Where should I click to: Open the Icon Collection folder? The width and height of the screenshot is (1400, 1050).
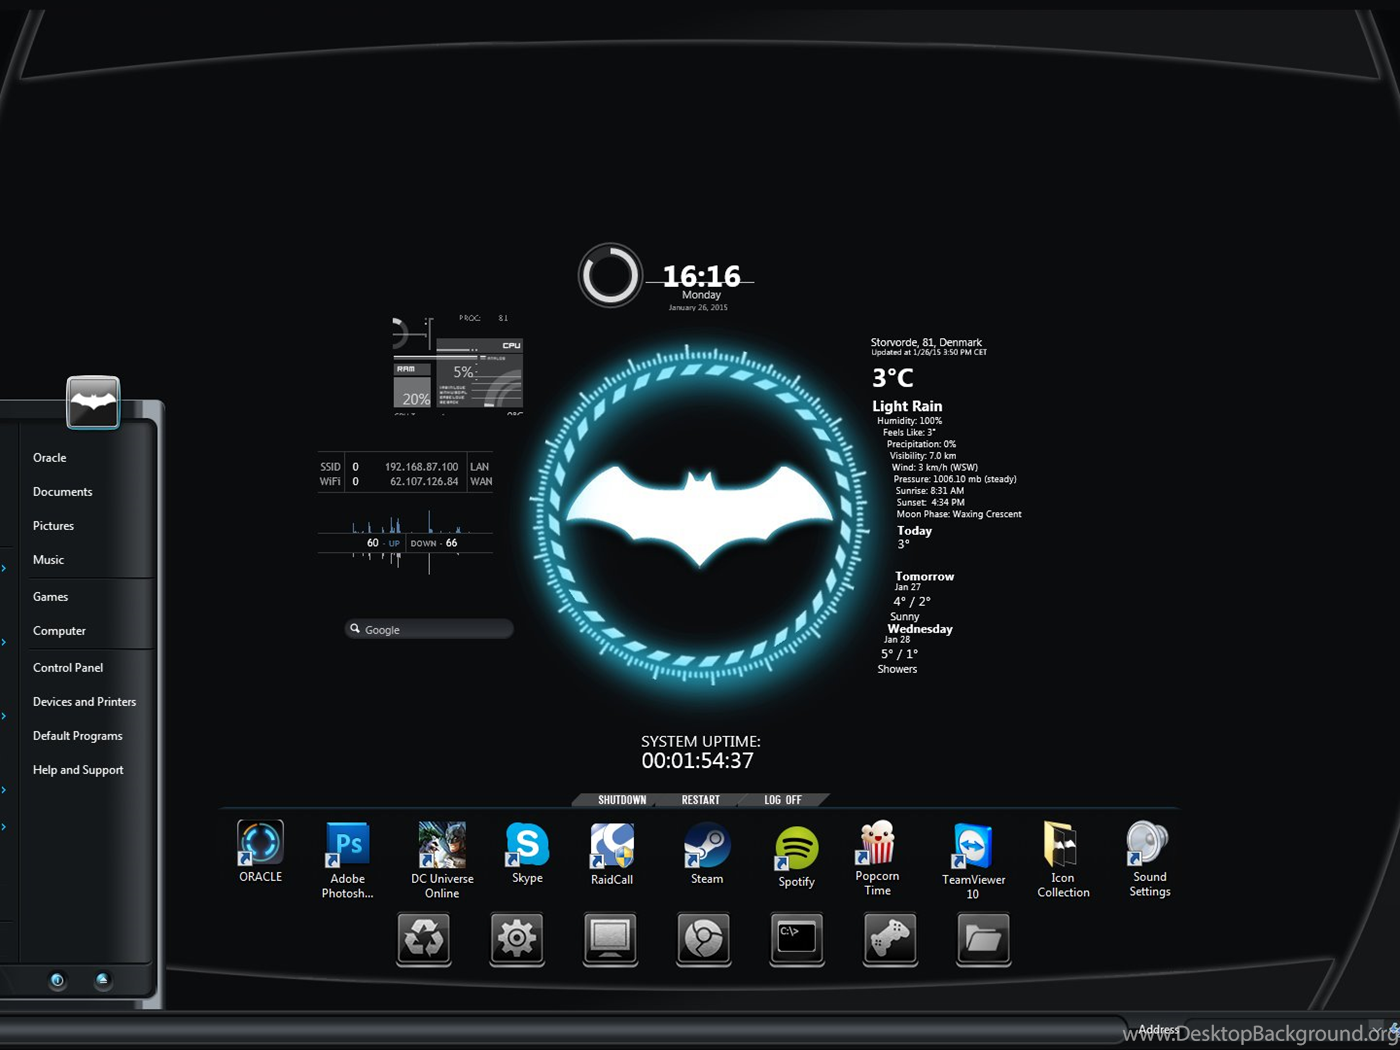coord(1063,859)
